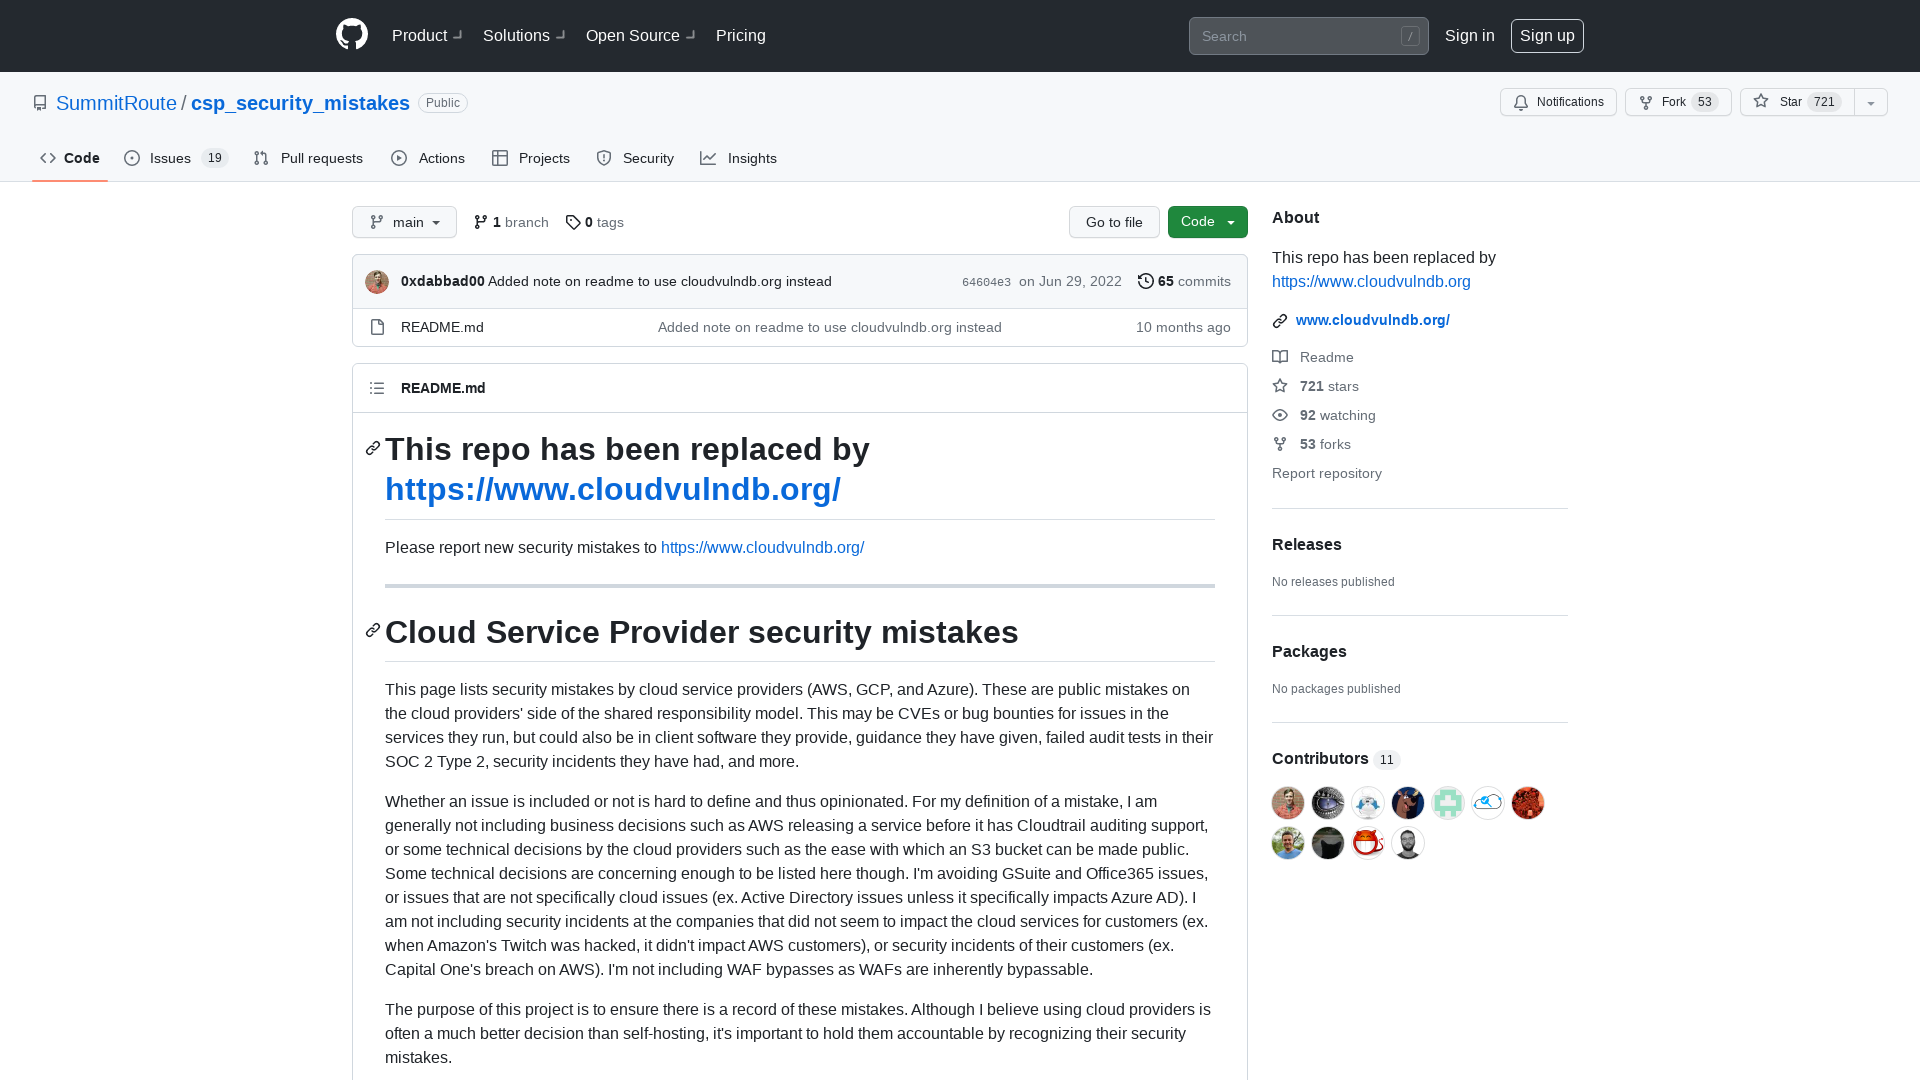This screenshot has height=1080, width=1920.
Task: Switch to the Code tab
Action: 70,158
